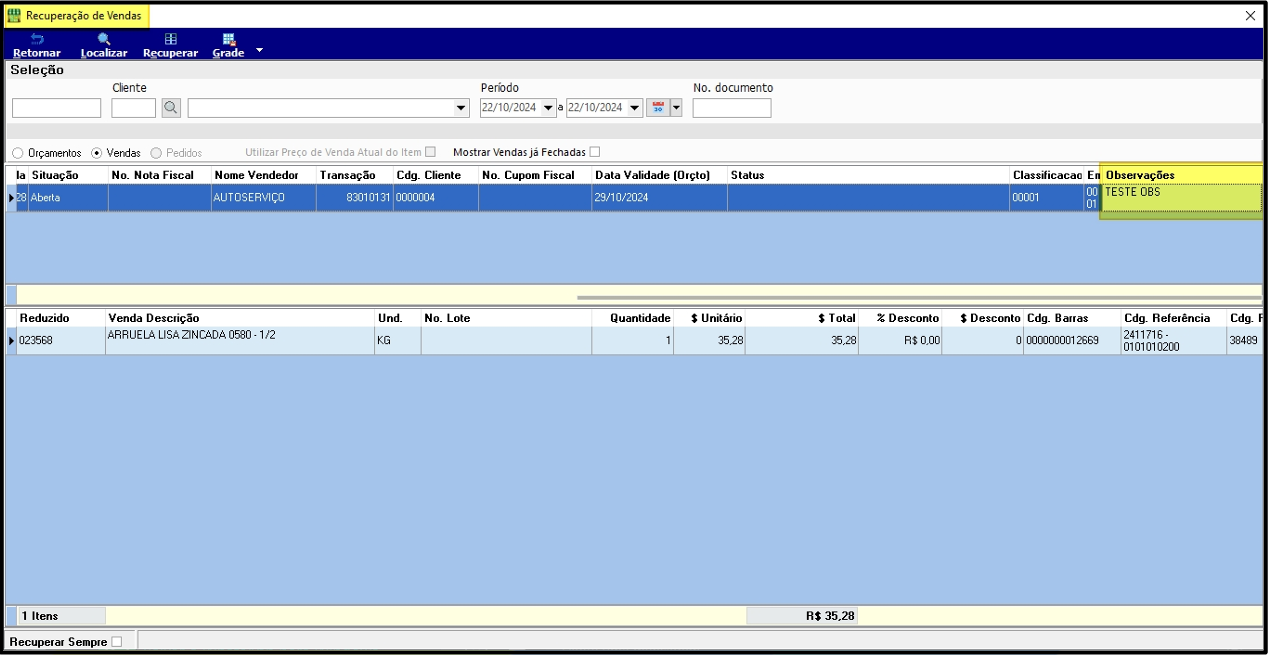This screenshot has width=1268, height=655.
Task: Select the ARRUELA LISA ZINCADA item row
Action: (x=238, y=341)
